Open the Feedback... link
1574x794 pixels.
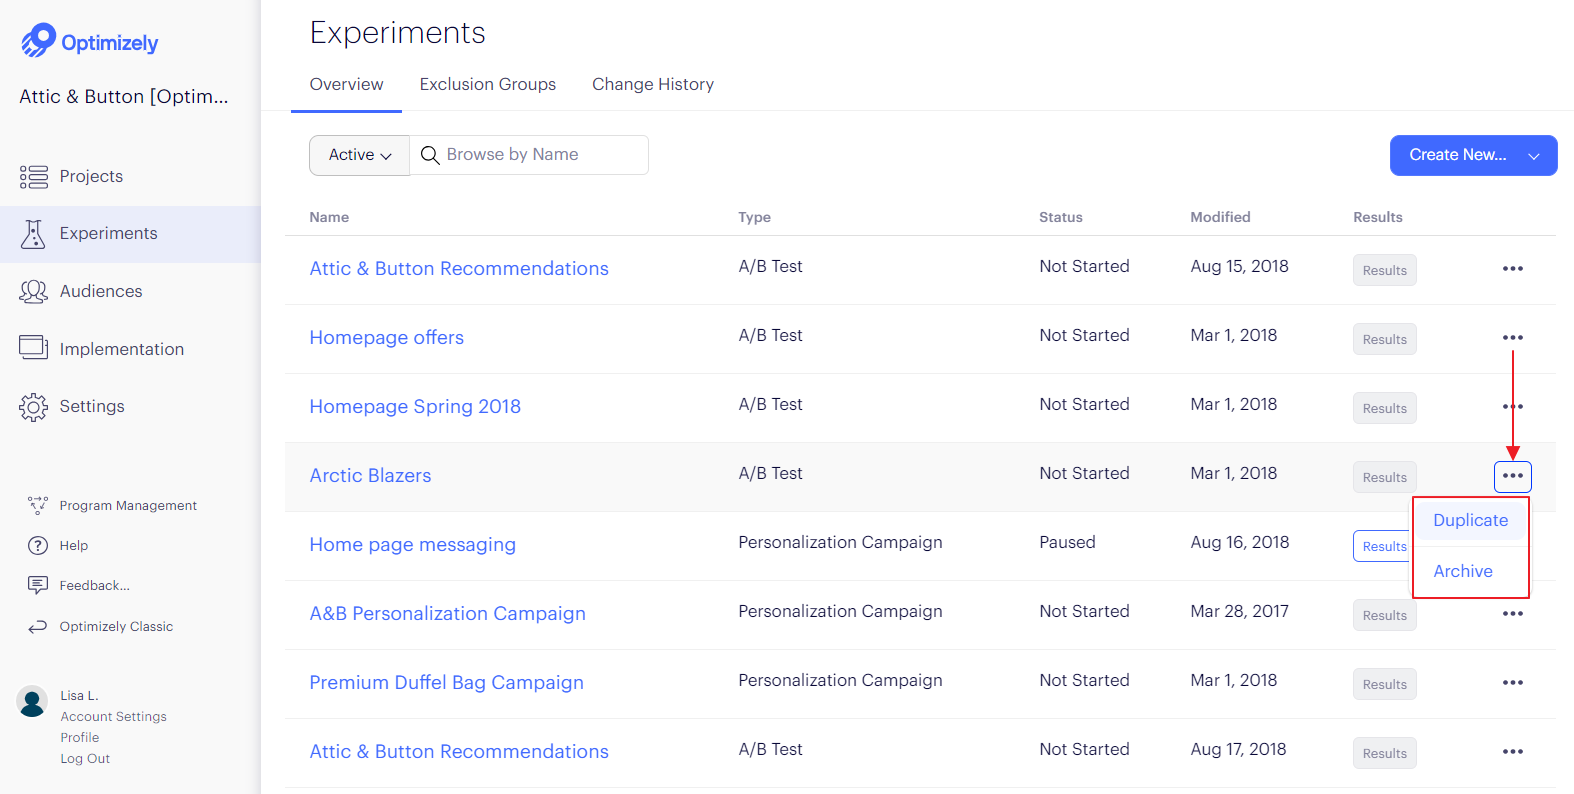tap(94, 586)
